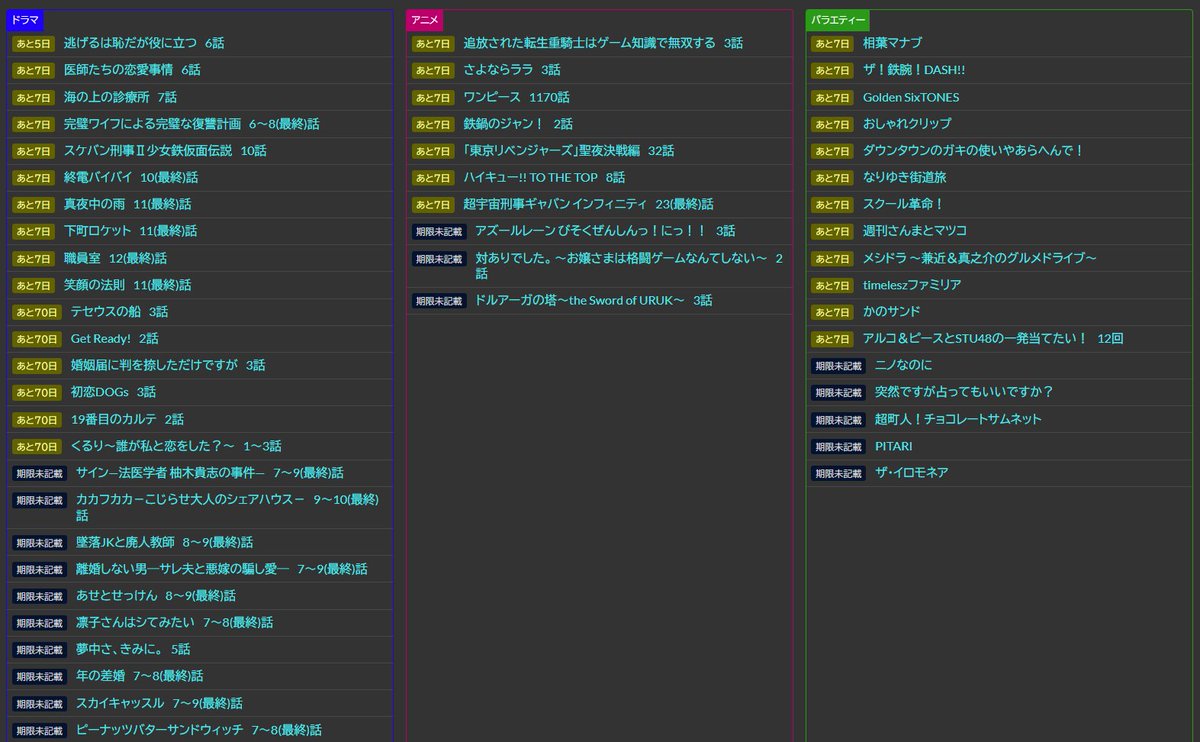This screenshot has height=742, width=1200.
Task: Open ニノなのに link
Action: pos(903,365)
